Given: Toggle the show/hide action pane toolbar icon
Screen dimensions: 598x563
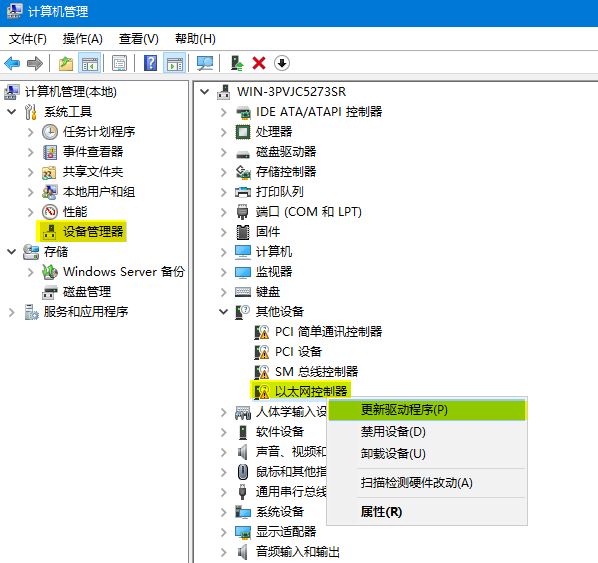Looking at the screenshot, I should [175, 63].
